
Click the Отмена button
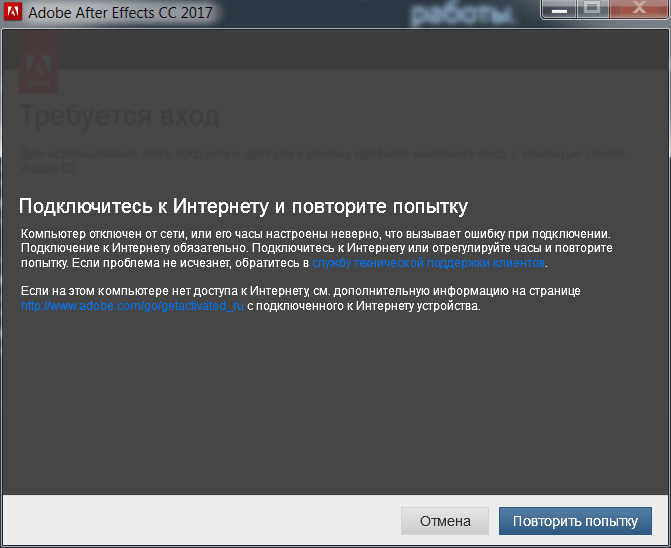click(x=445, y=521)
